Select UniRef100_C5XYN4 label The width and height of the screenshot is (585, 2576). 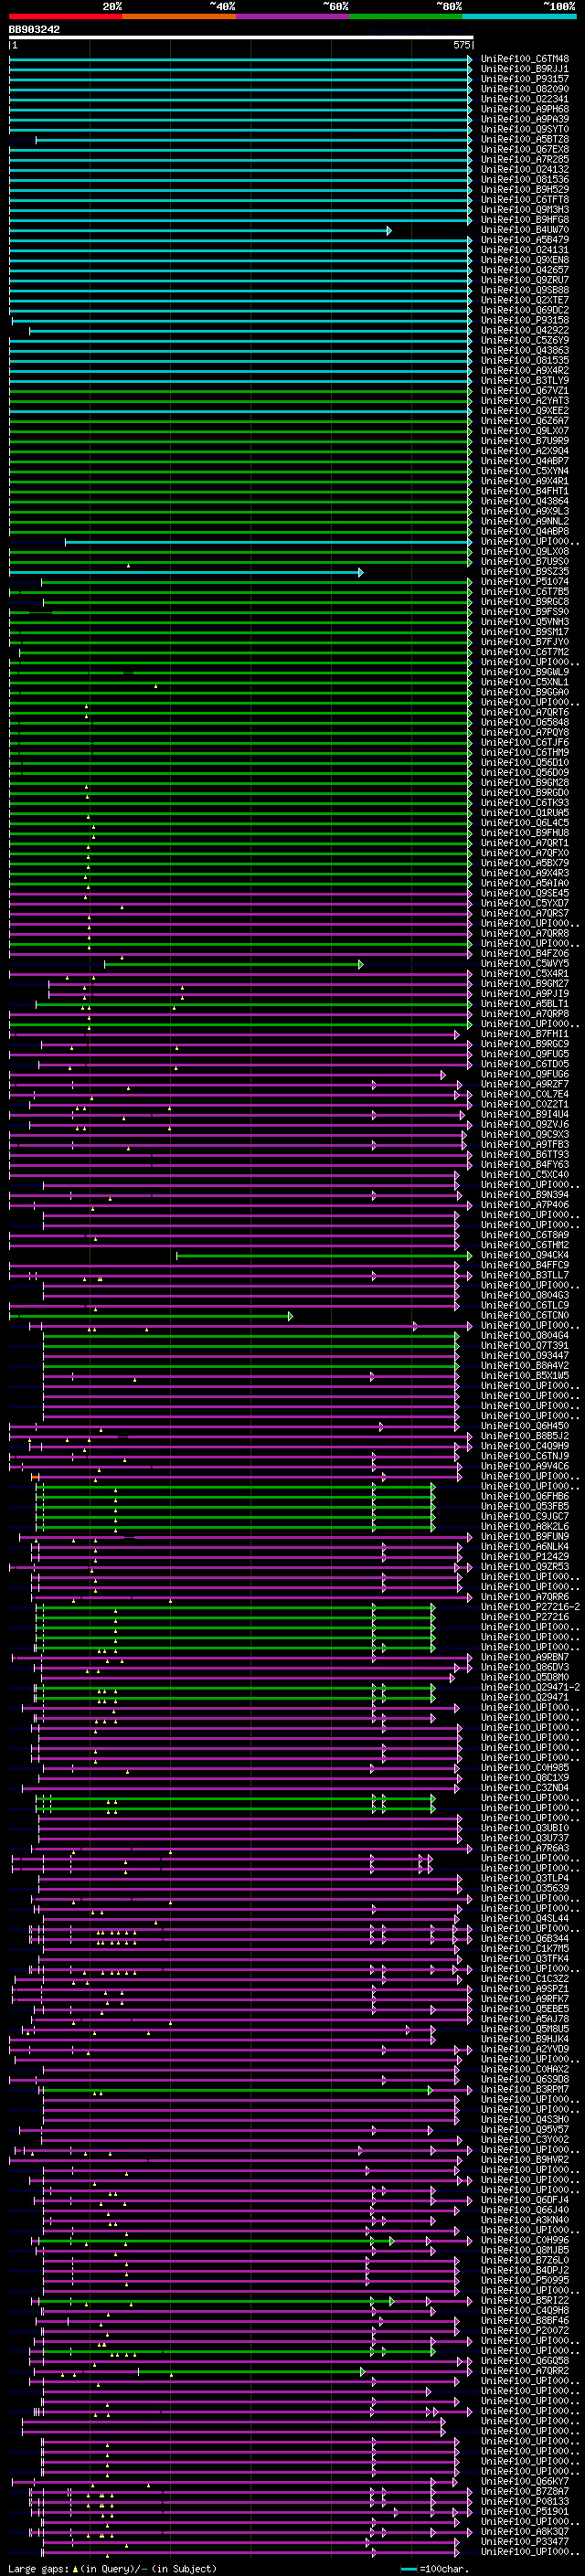[x=525, y=471]
